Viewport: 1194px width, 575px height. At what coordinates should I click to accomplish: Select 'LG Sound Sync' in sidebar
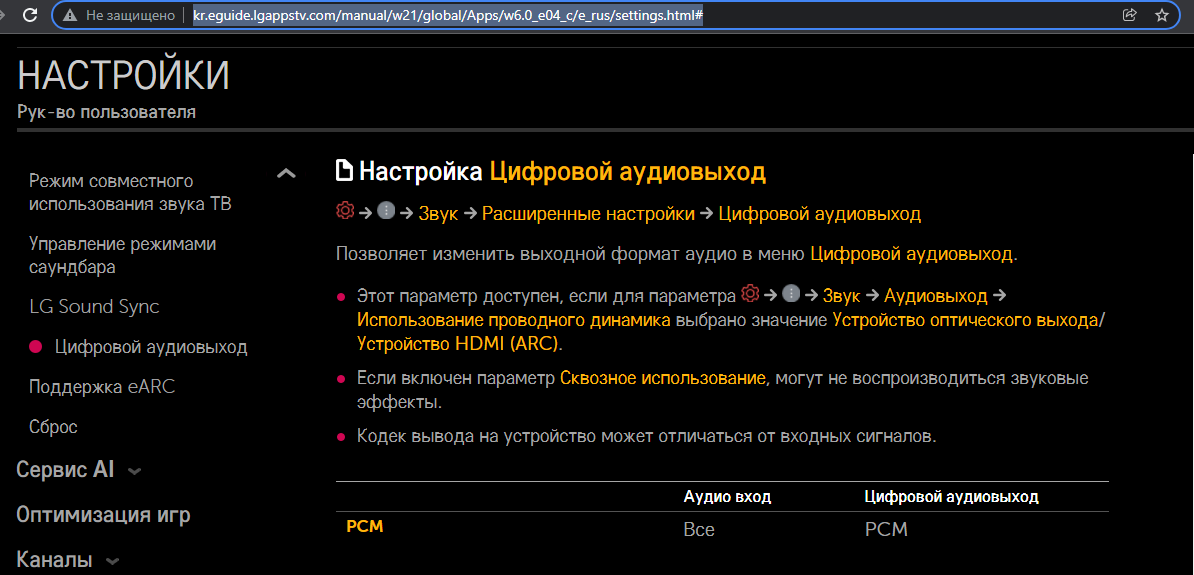click(x=94, y=307)
